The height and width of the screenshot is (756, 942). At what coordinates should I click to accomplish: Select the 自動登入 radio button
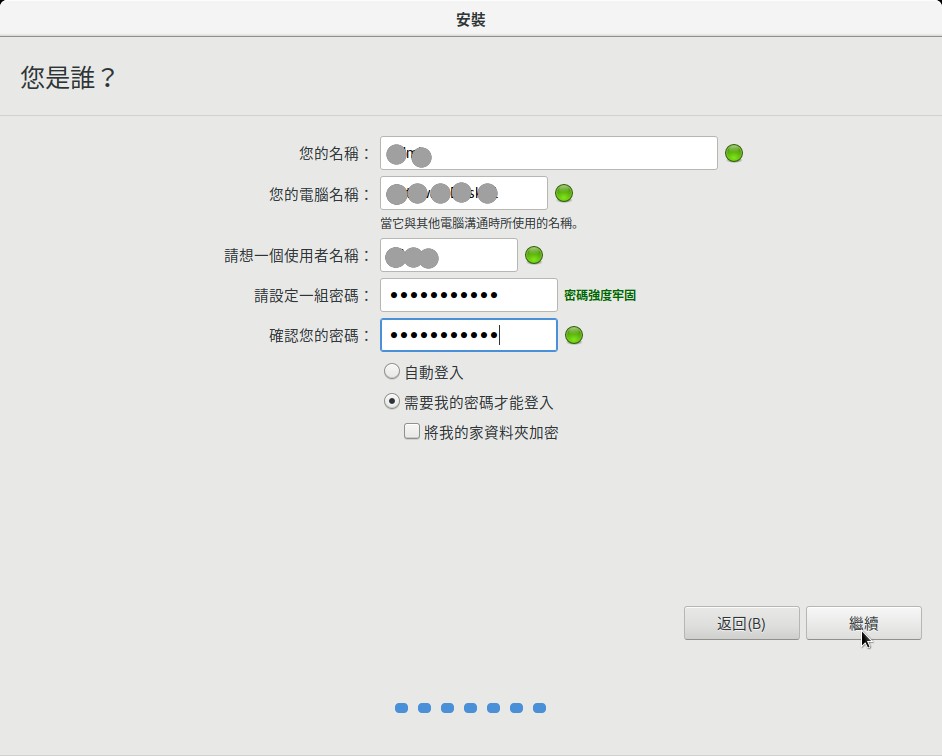392,372
